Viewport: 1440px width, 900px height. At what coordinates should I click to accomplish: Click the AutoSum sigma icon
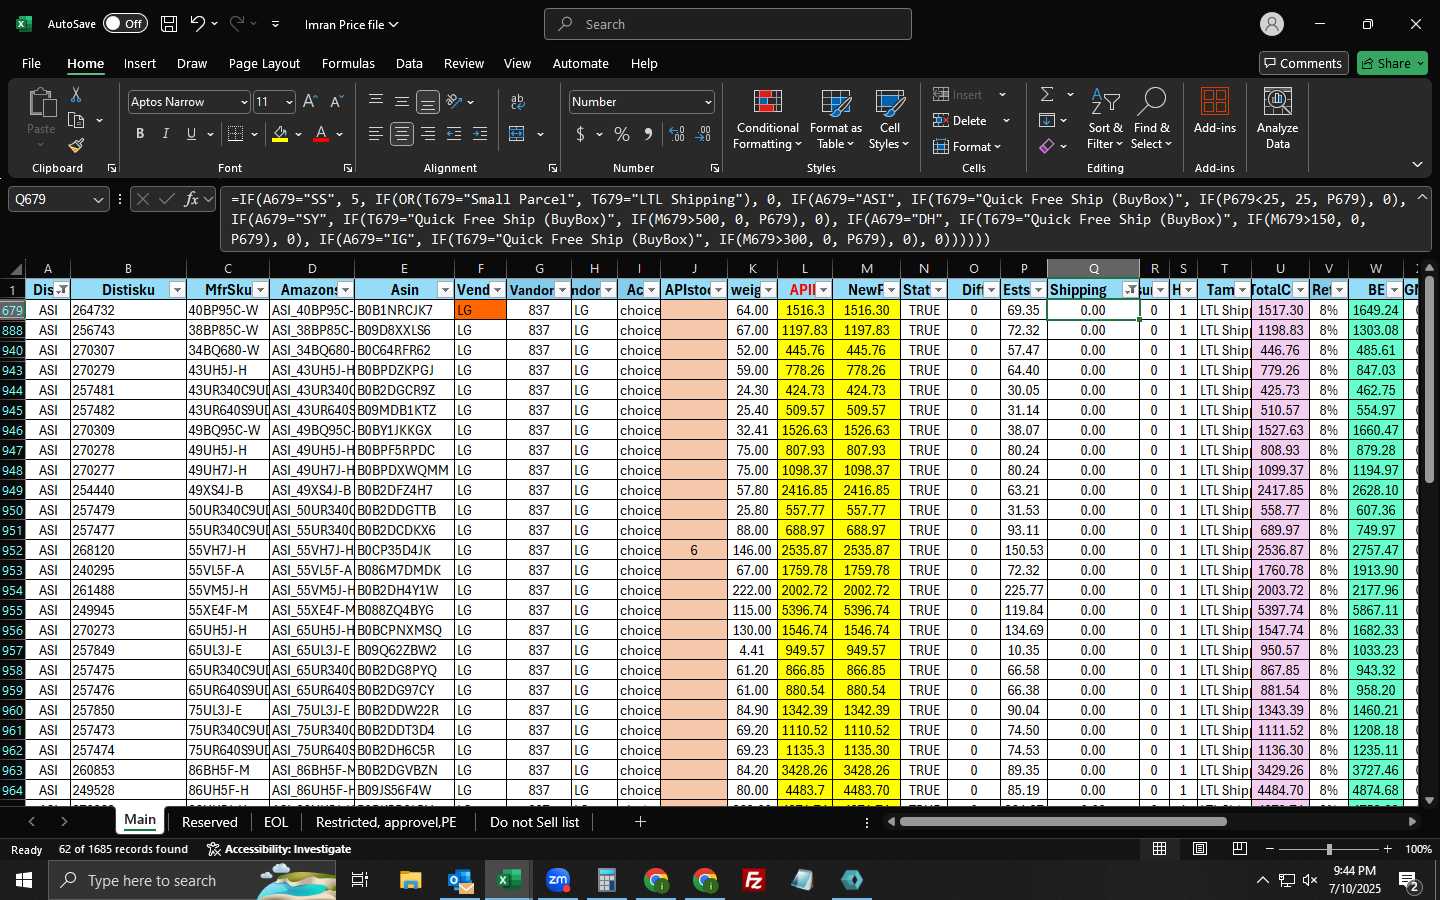[x=1047, y=94]
